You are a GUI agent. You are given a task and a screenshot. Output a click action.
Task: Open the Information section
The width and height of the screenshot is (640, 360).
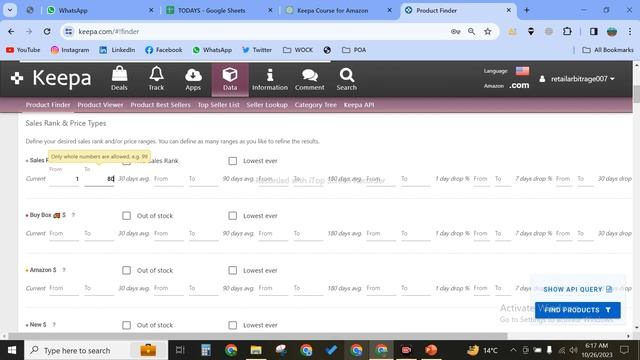click(270, 78)
